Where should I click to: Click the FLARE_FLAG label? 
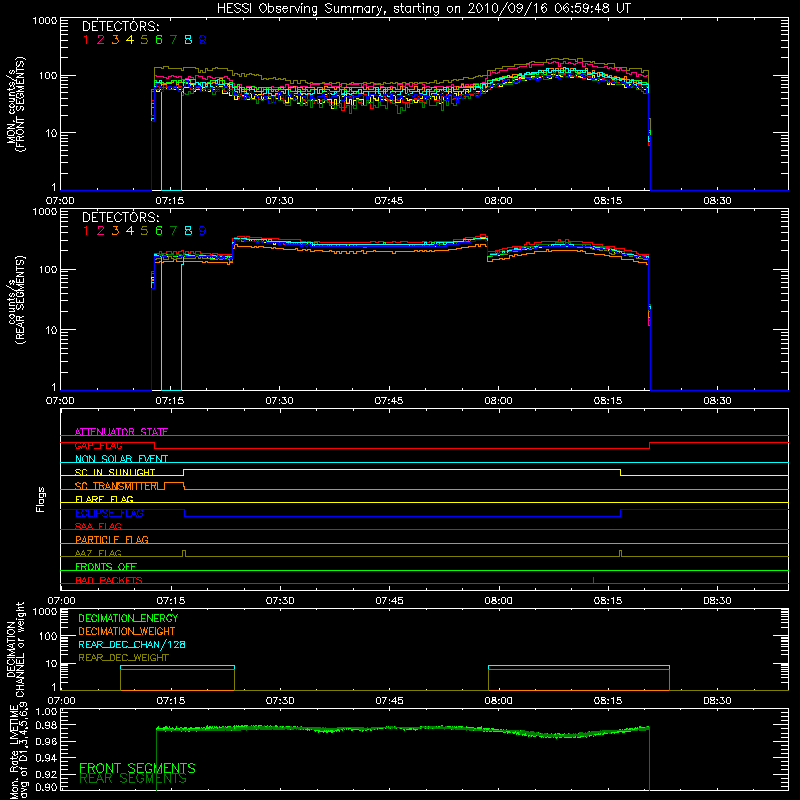(104, 499)
